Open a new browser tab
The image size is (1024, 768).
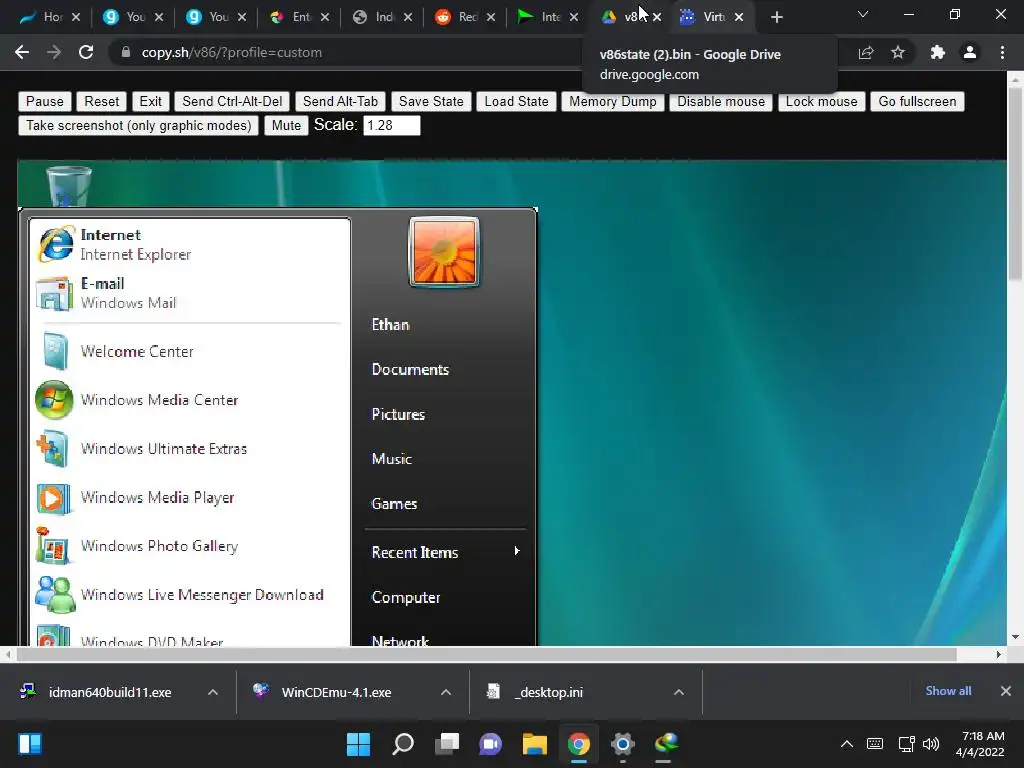pos(776,17)
